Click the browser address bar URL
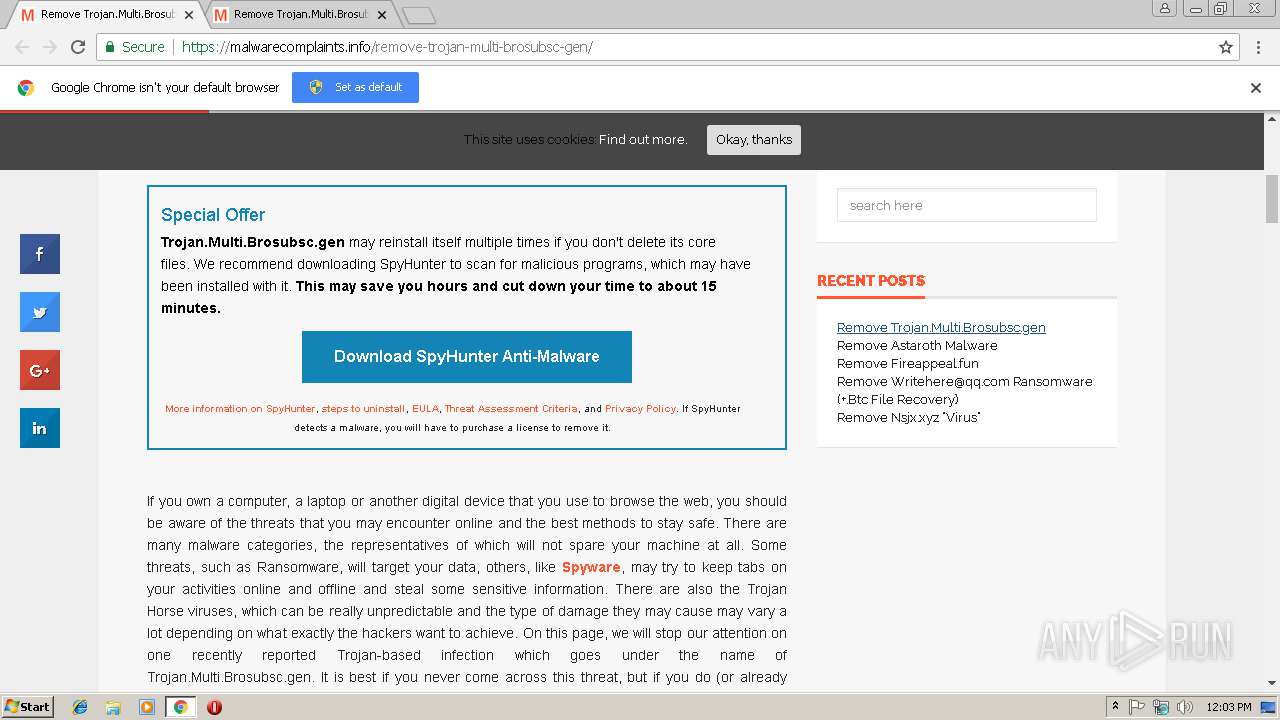This screenshot has height=720, width=1280. tap(387, 47)
